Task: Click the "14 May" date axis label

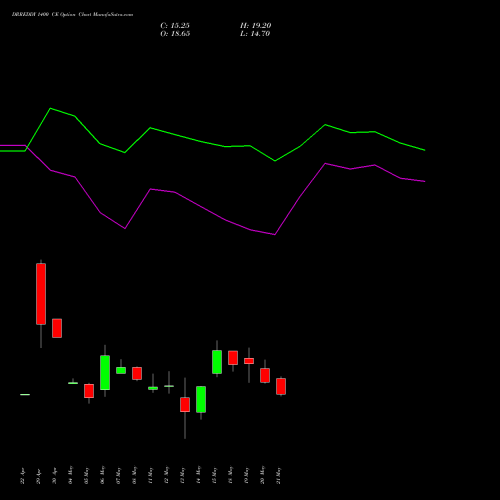Action: coord(198,475)
